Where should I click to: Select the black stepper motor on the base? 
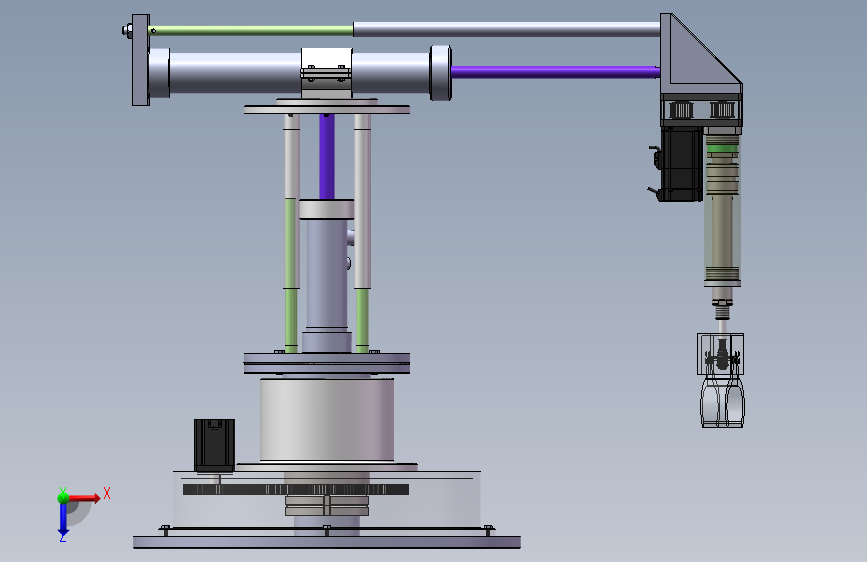coord(214,445)
